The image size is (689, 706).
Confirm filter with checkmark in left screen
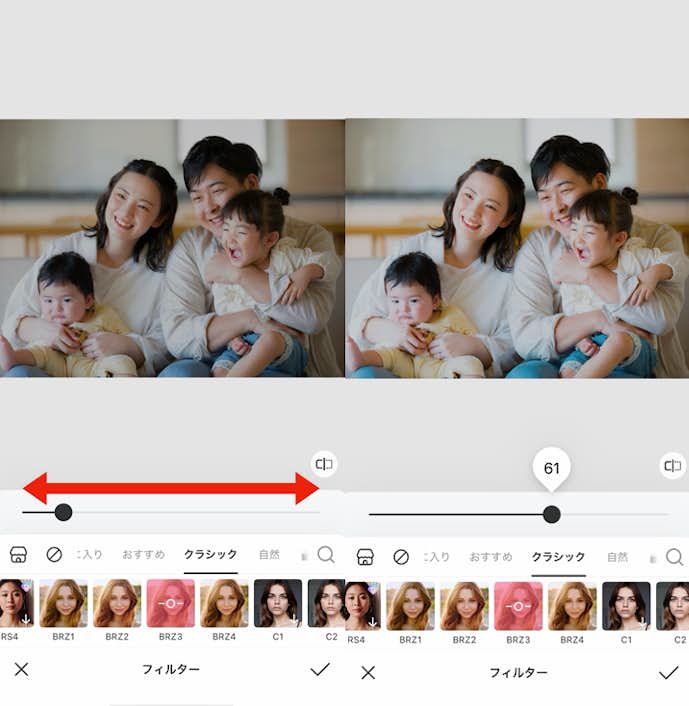320,670
